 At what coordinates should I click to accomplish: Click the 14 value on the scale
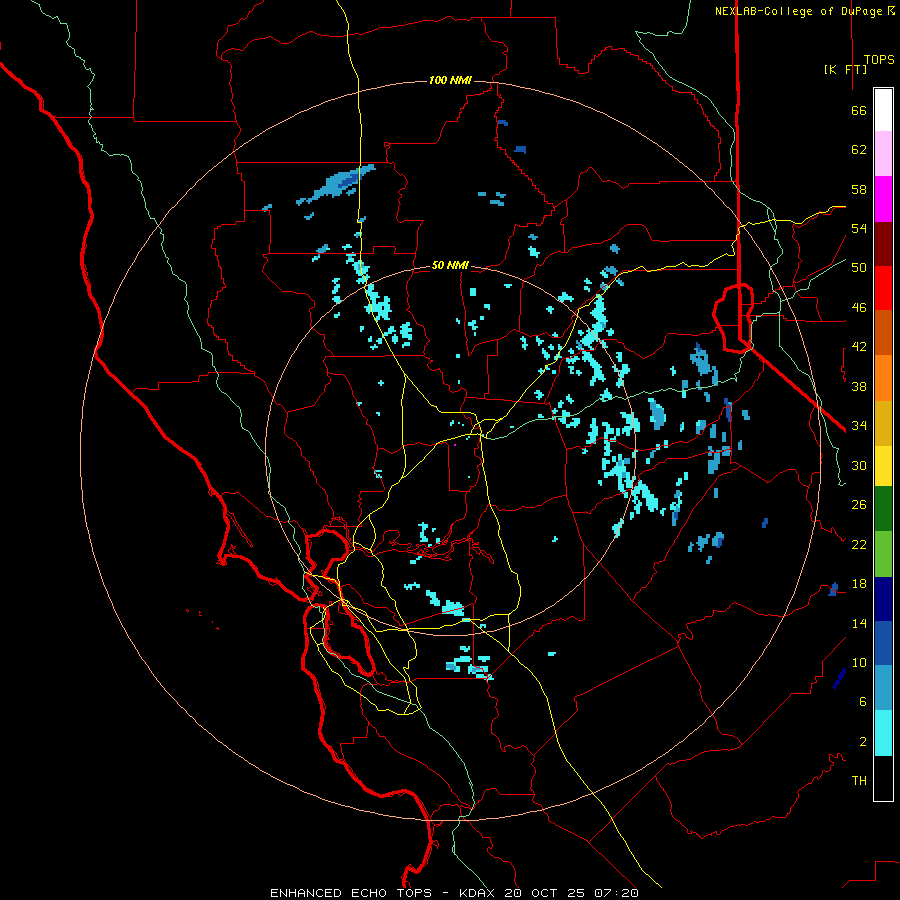coord(859,623)
